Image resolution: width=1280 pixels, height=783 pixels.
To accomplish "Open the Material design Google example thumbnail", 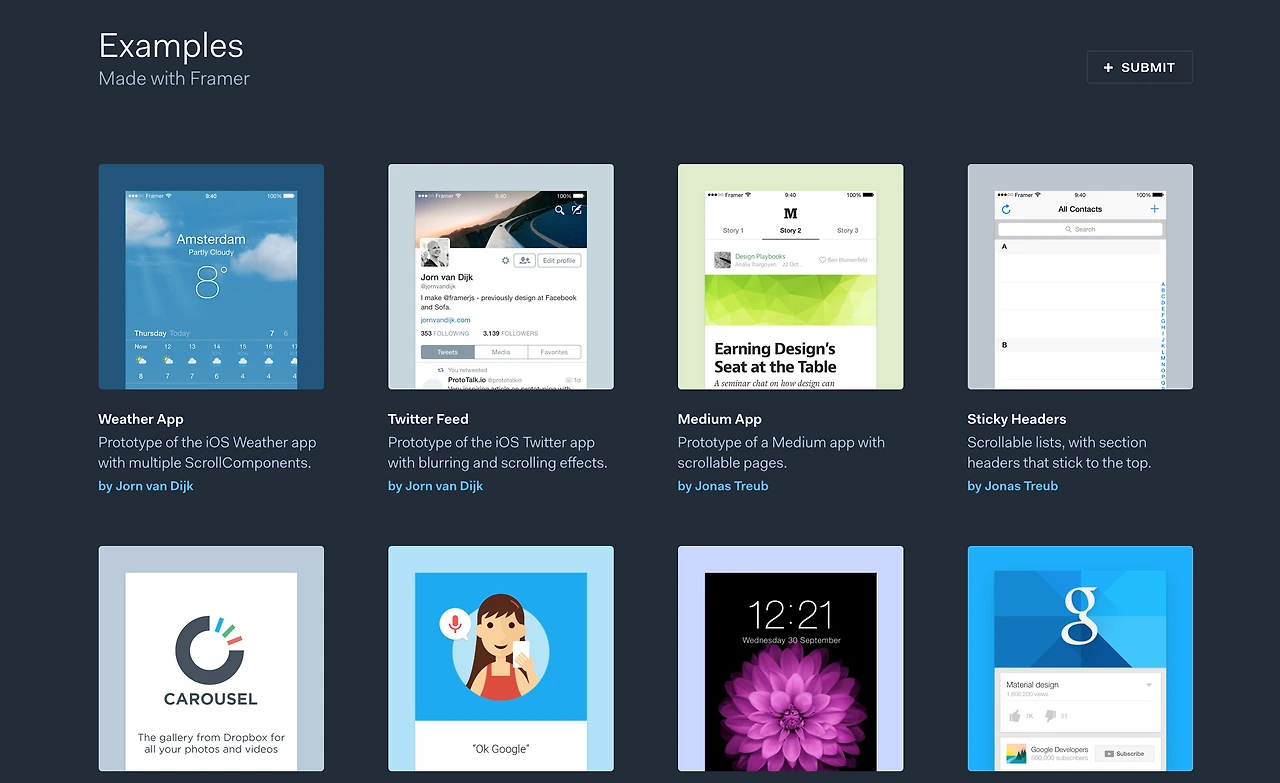I will tap(1080, 658).
